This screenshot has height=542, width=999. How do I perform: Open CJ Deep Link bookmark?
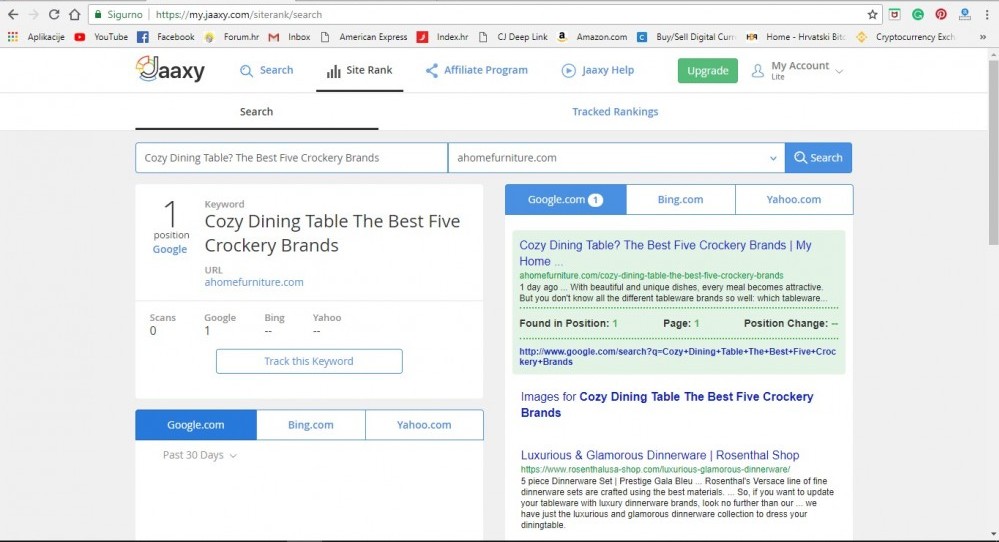513,37
